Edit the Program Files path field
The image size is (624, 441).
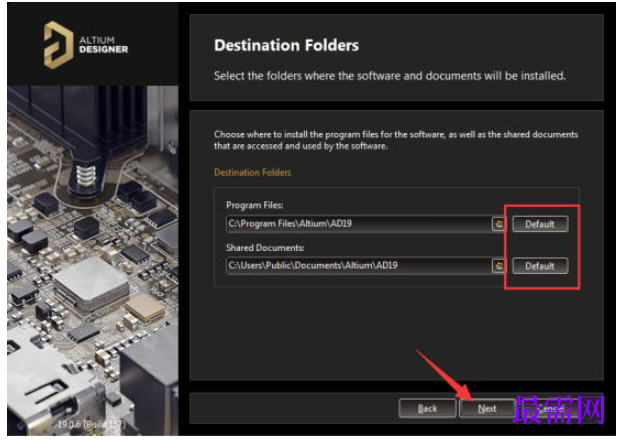click(x=359, y=224)
